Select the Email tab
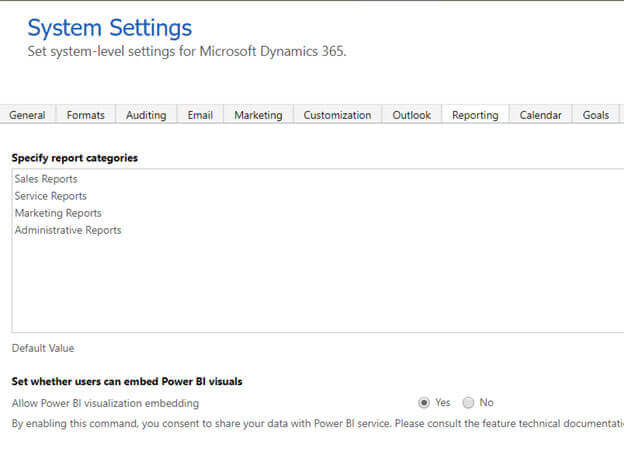This screenshot has height=462, width=624. coord(200,115)
